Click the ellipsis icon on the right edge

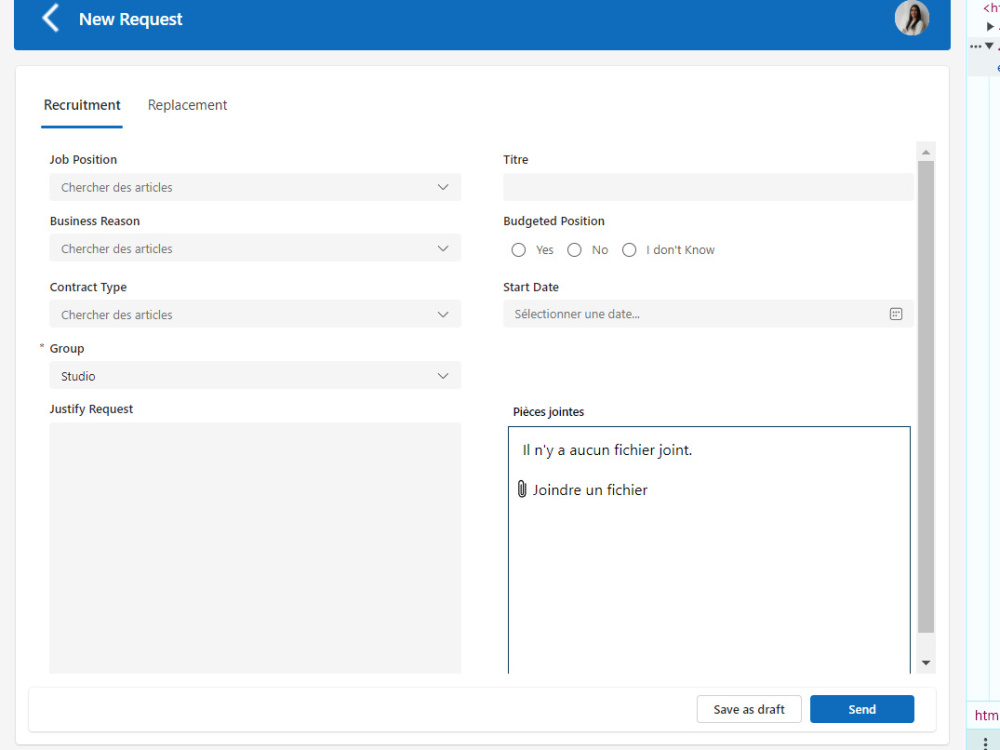coord(976,45)
